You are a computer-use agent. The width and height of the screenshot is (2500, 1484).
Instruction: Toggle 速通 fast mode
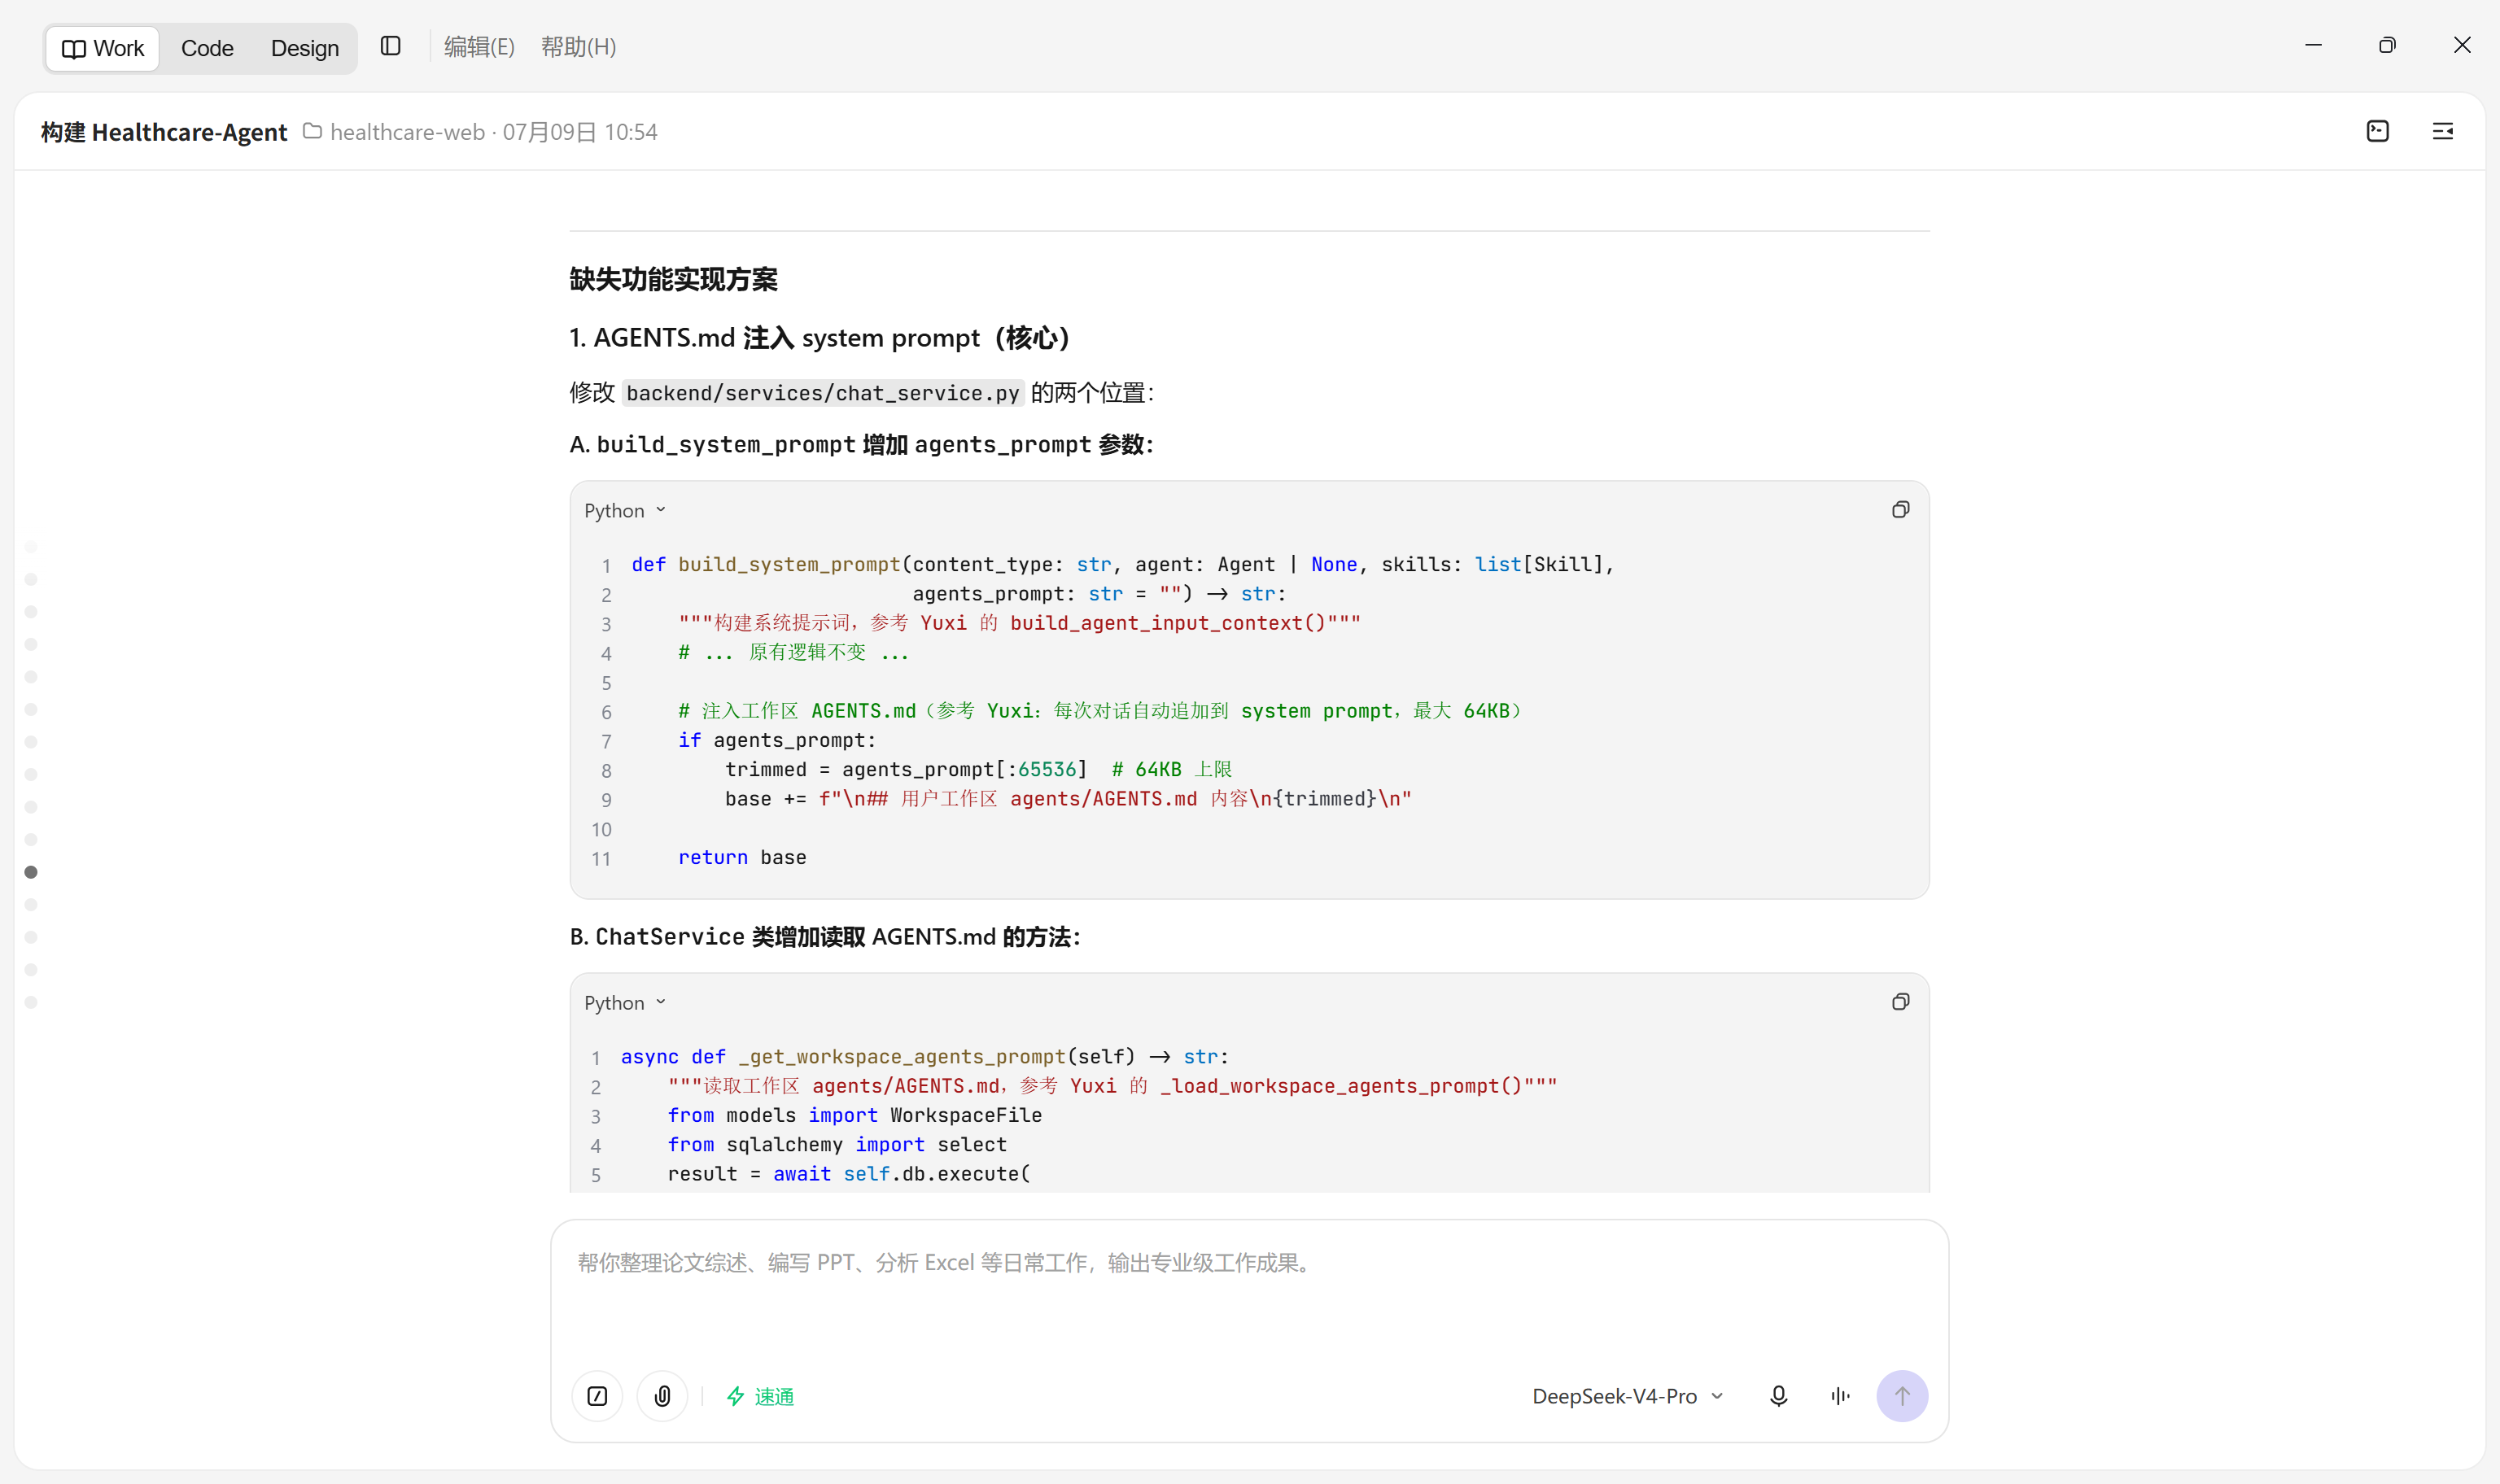coord(760,1396)
